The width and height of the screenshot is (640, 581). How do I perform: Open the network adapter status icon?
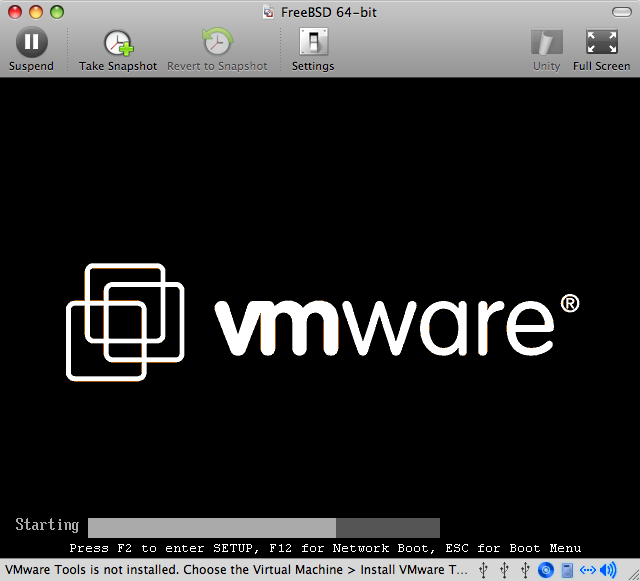(587, 570)
